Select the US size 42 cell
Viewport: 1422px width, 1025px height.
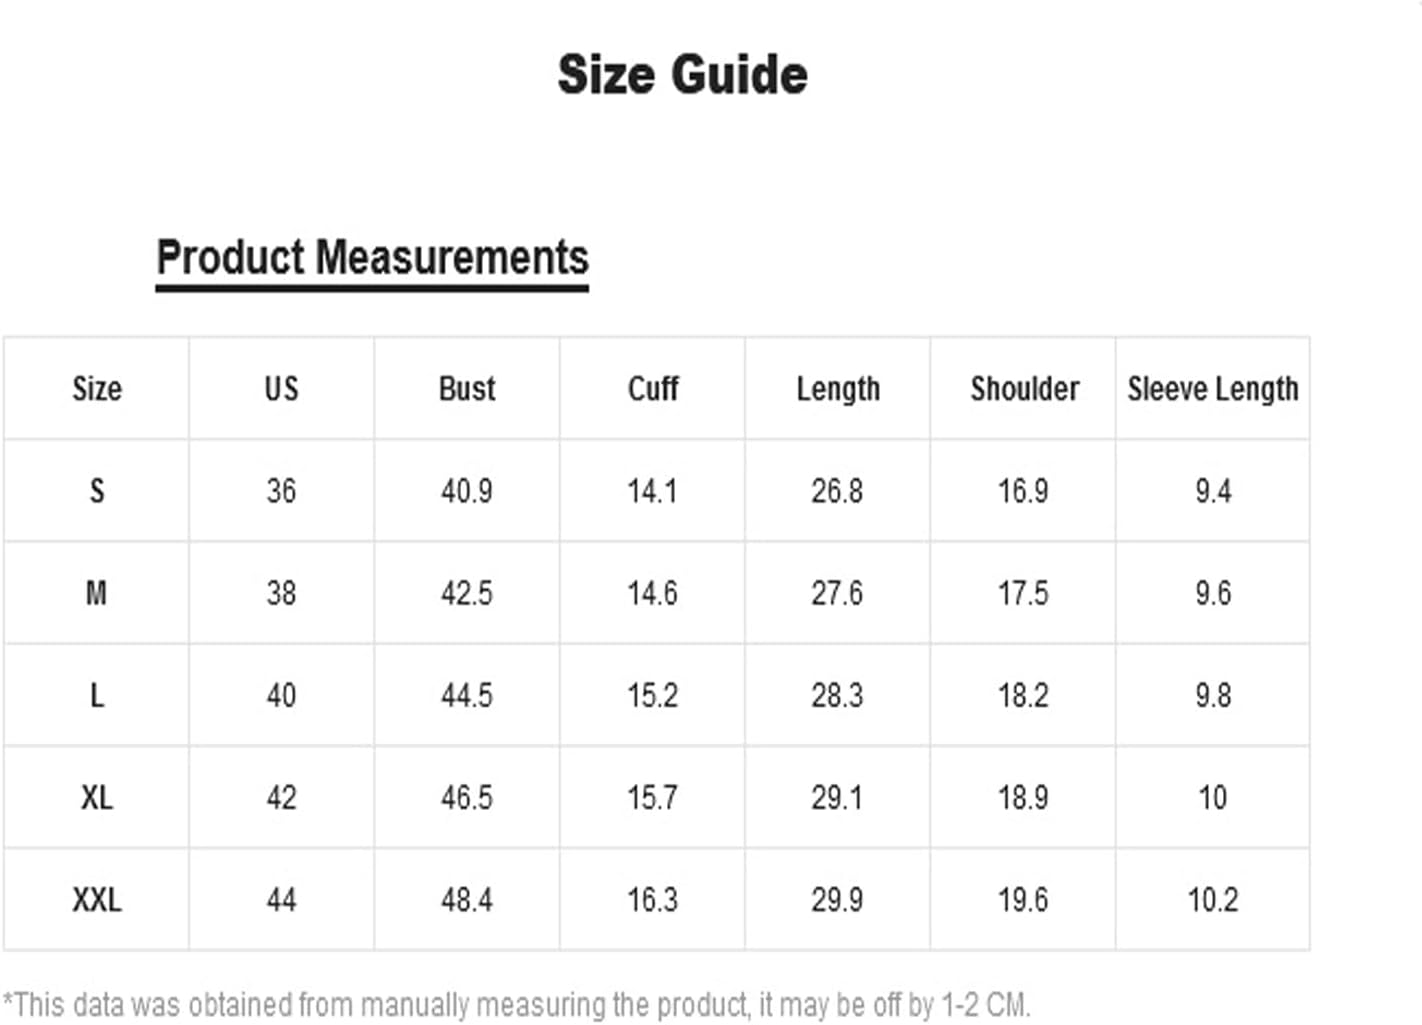click(x=281, y=798)
